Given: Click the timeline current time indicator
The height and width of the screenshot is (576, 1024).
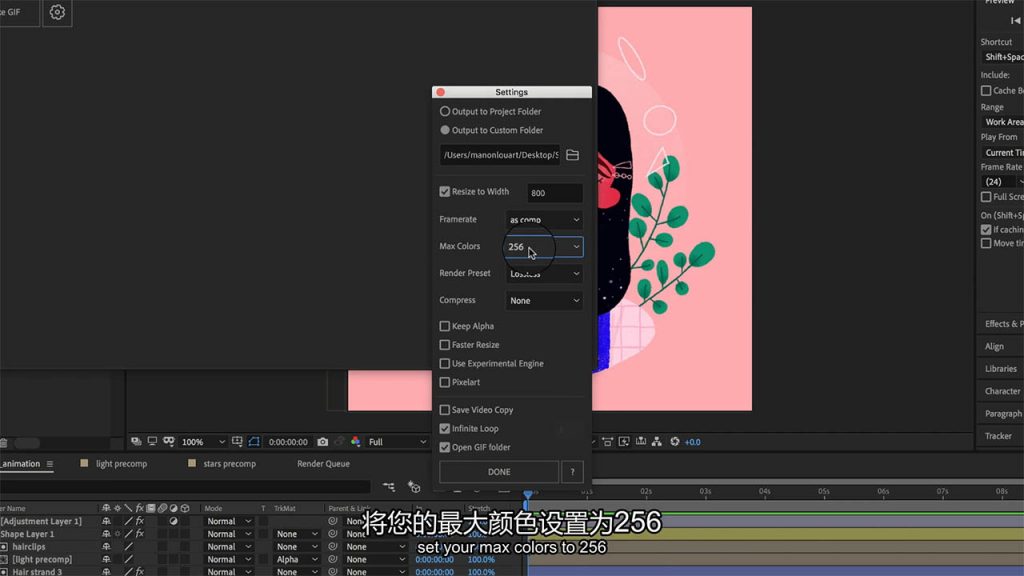Looking at the screenshot, I should (x=528, y=496).
